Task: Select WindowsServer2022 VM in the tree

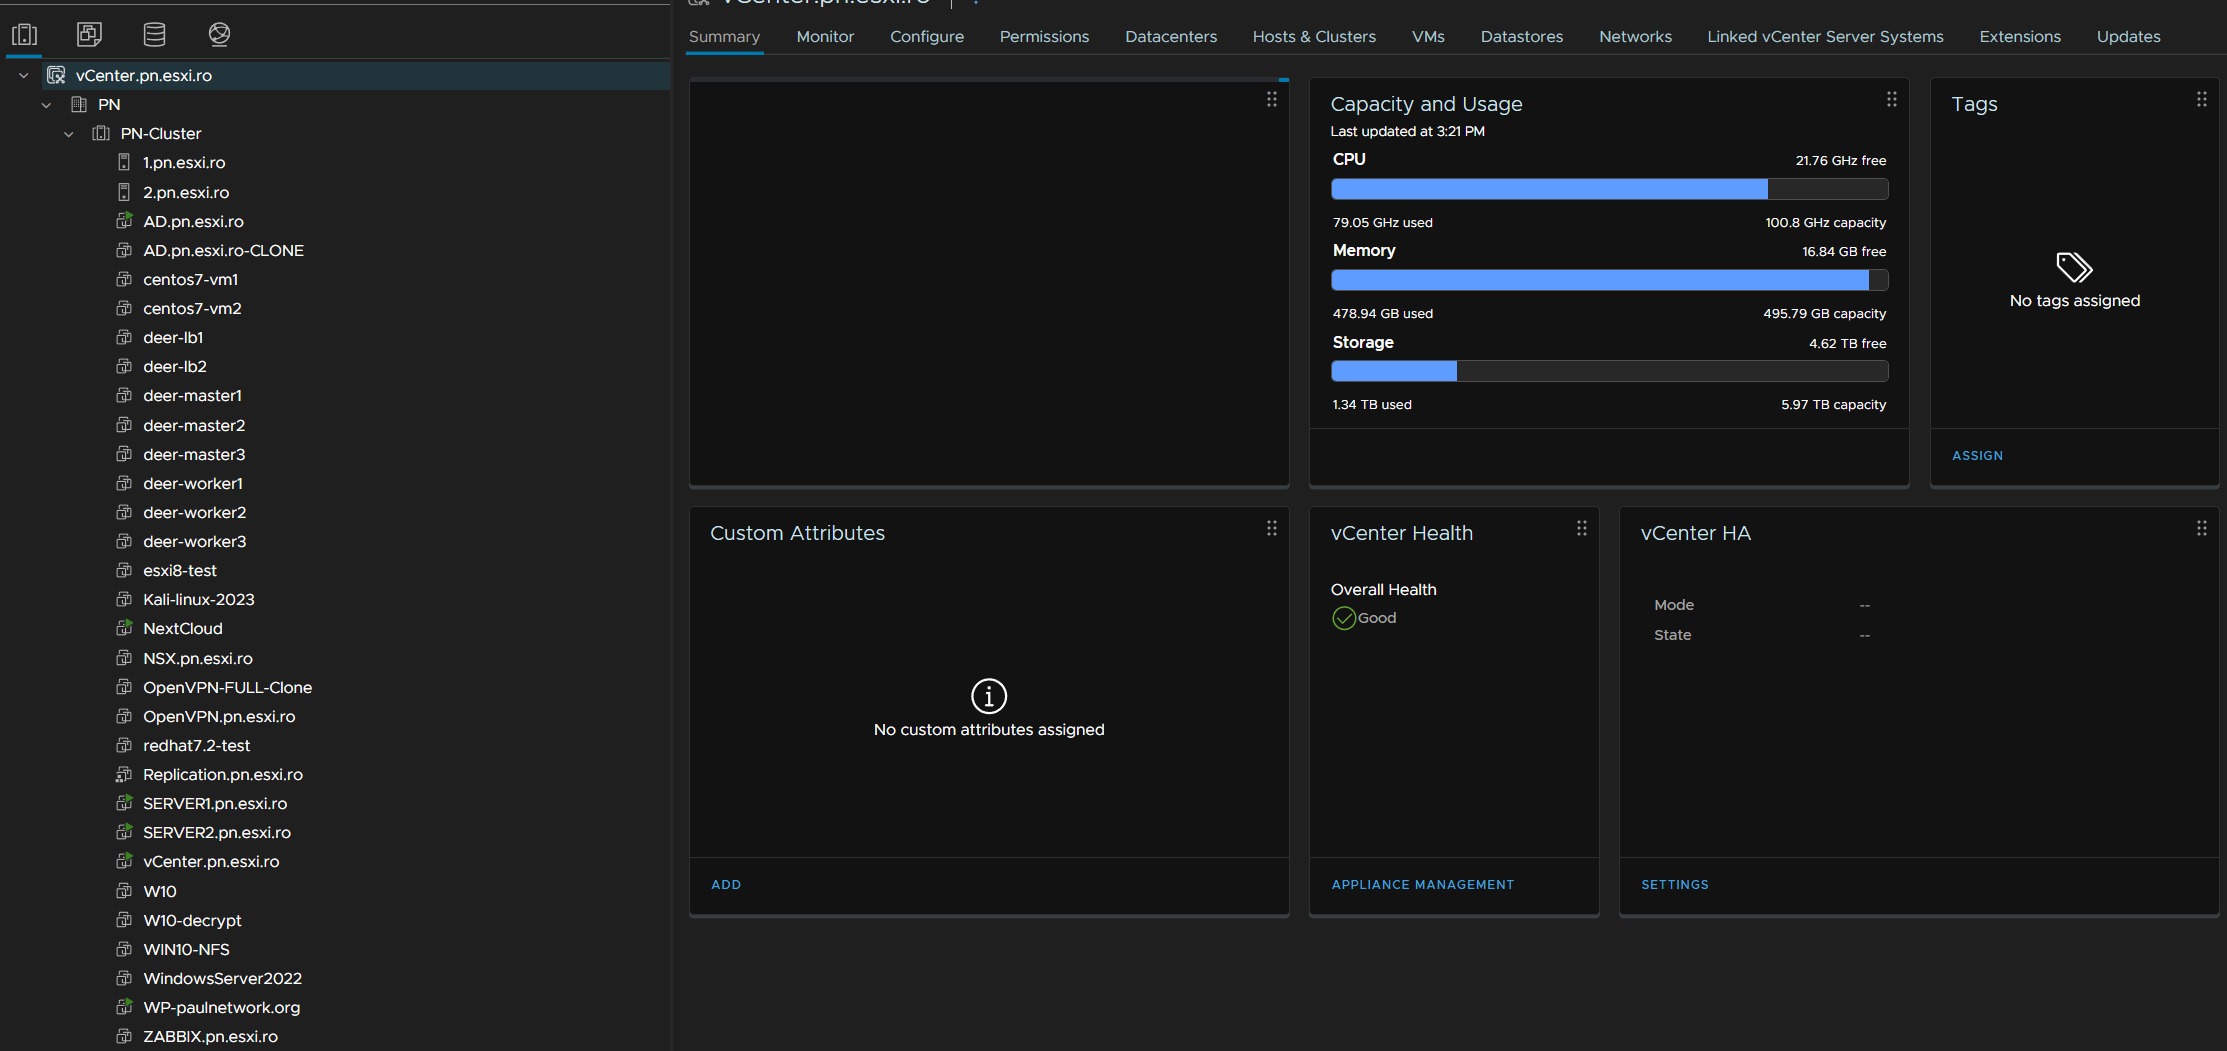Action: click(x=222, y=978)
